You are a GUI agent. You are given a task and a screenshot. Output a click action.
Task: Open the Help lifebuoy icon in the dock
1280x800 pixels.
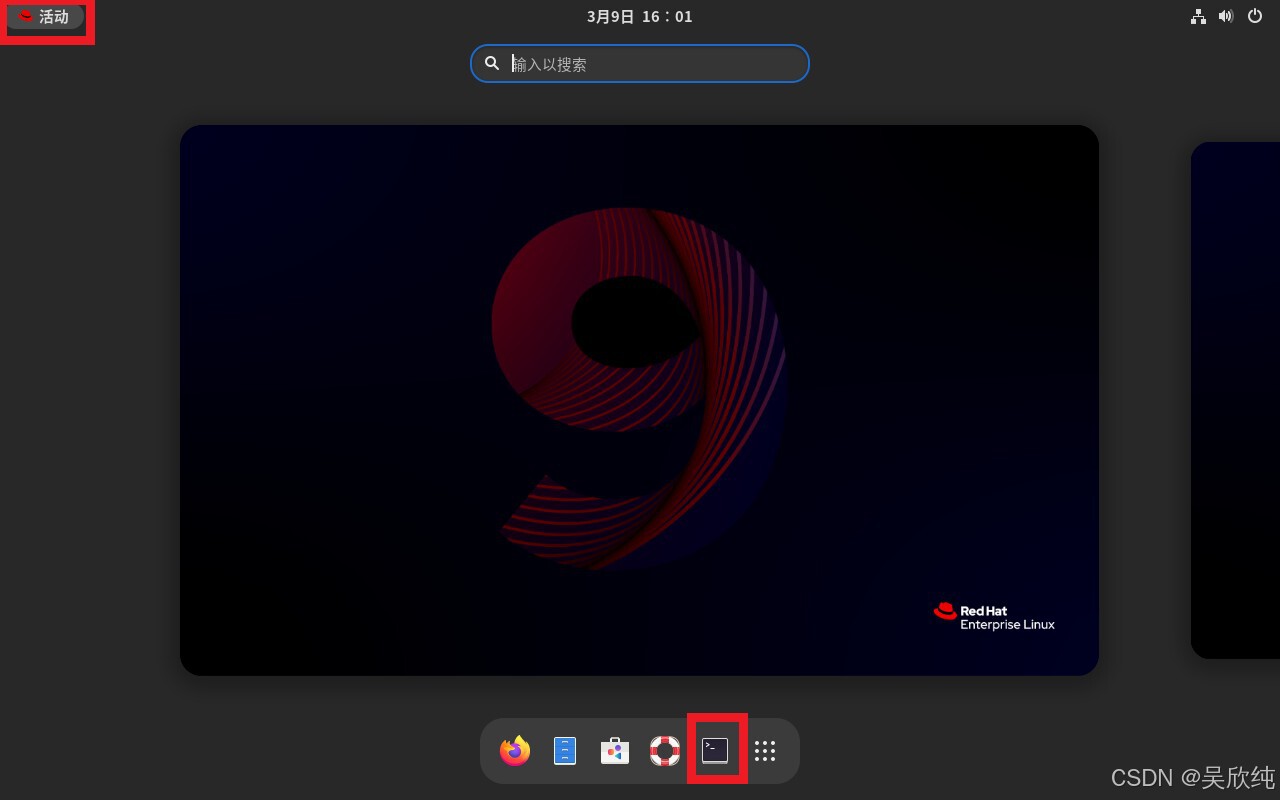click(x=665, y=751)
